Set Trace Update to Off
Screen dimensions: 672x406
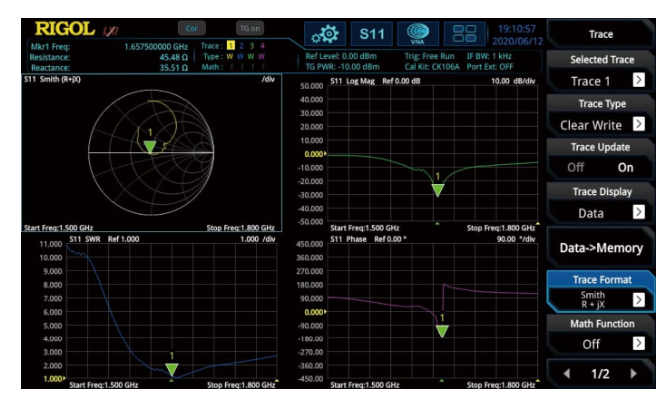[x=576, y=168]
